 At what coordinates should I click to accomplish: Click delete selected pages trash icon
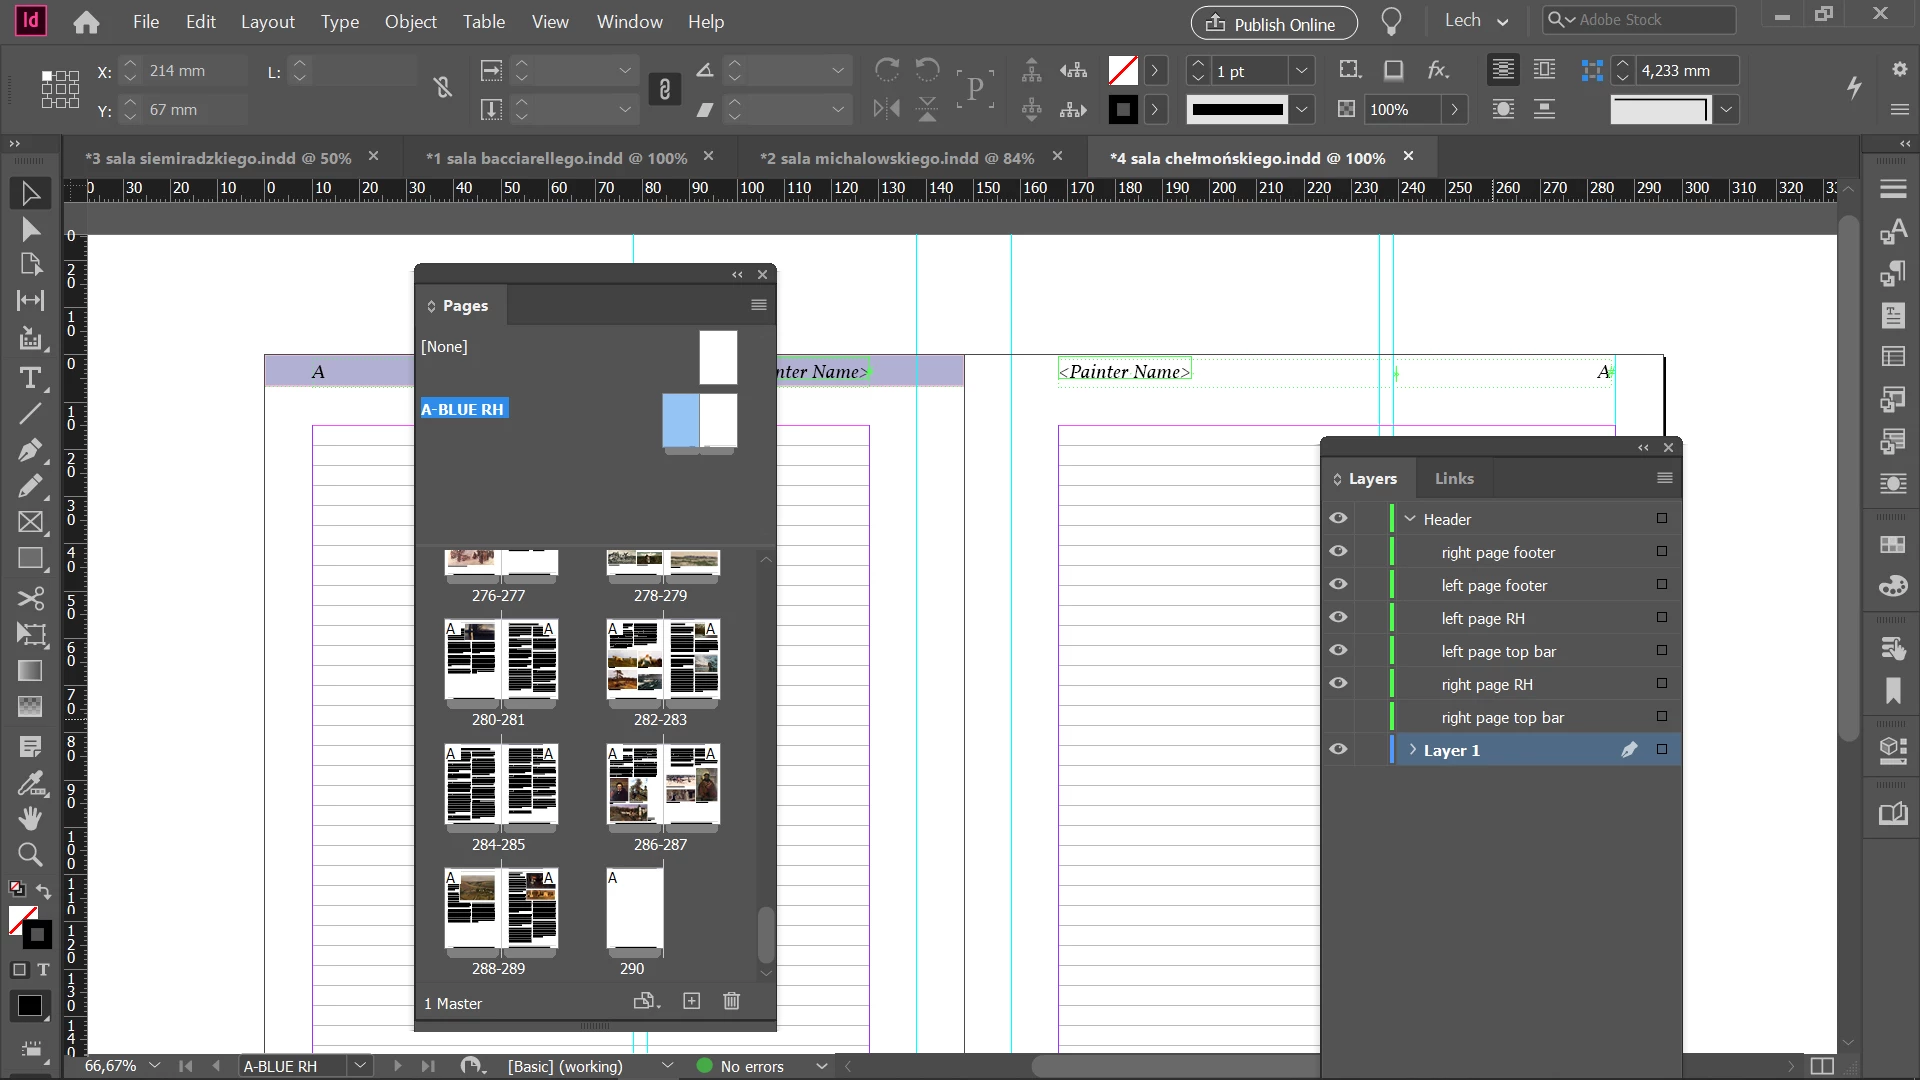tap(731, 1001)
